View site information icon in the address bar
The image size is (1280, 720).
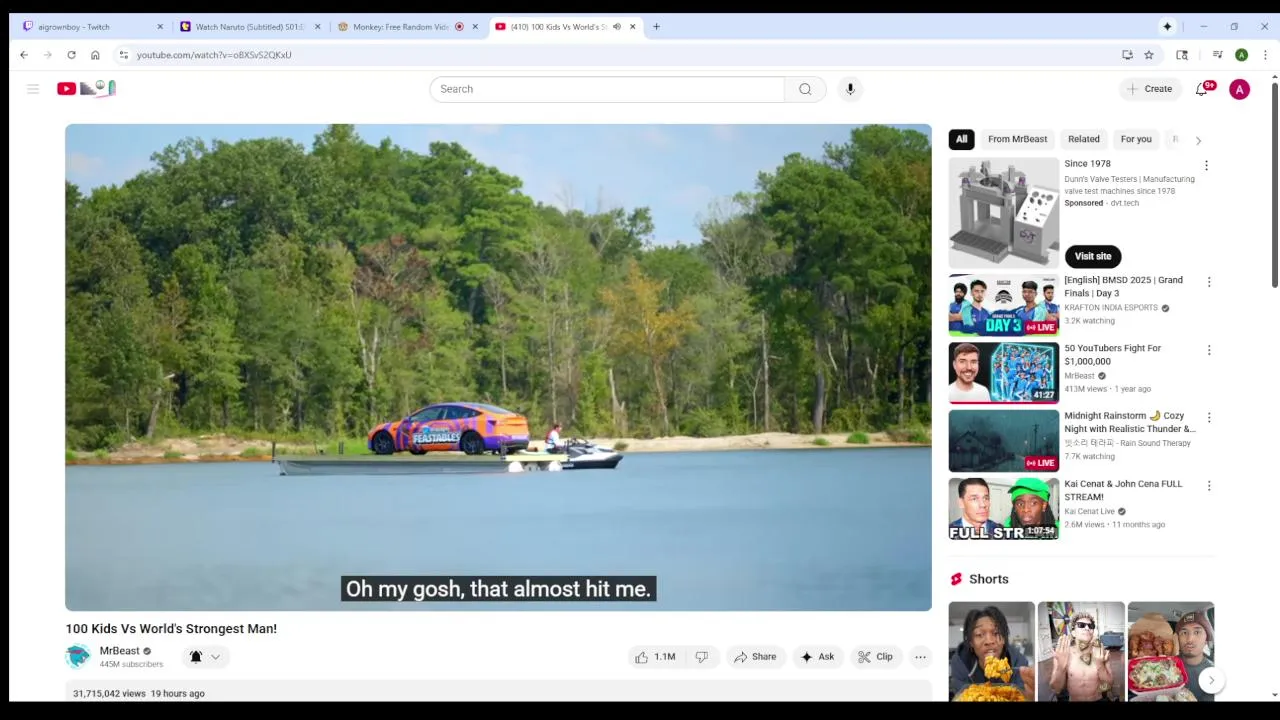pos(123,55)
